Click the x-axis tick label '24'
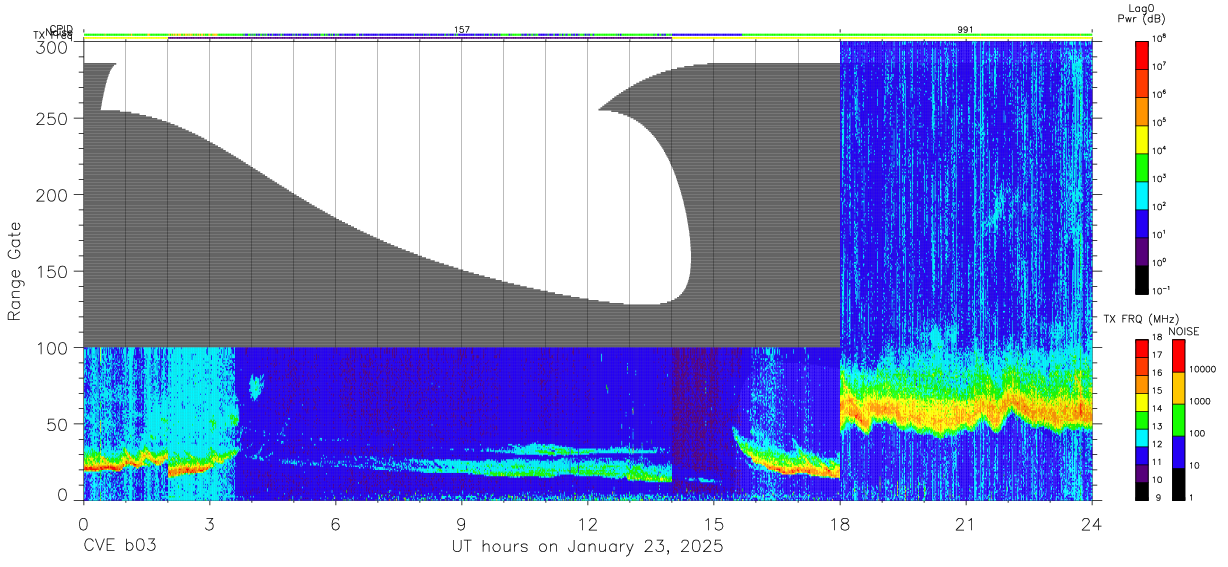This screenshot has height=567, width=1228. click(x=1092, y=524)
